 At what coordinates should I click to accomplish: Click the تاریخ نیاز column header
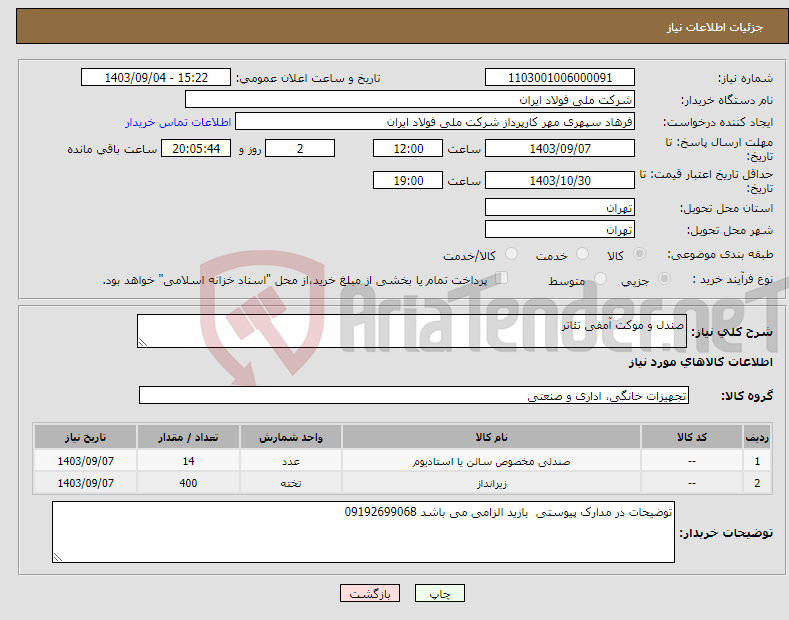(x=86, y=437)
